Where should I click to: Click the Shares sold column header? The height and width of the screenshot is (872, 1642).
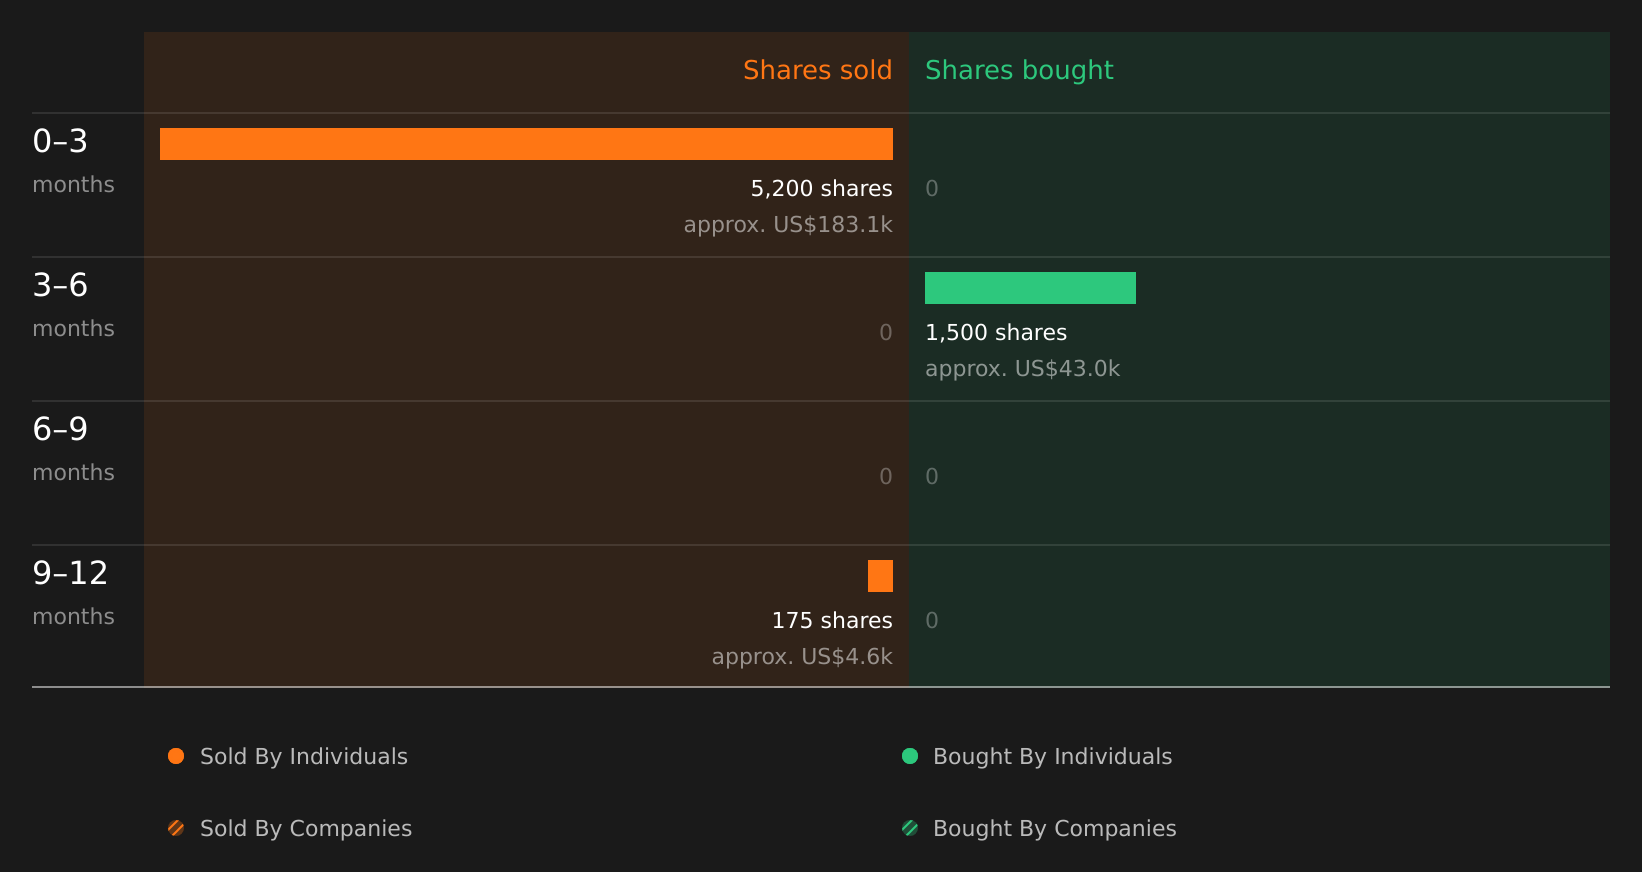click(817, 70)
